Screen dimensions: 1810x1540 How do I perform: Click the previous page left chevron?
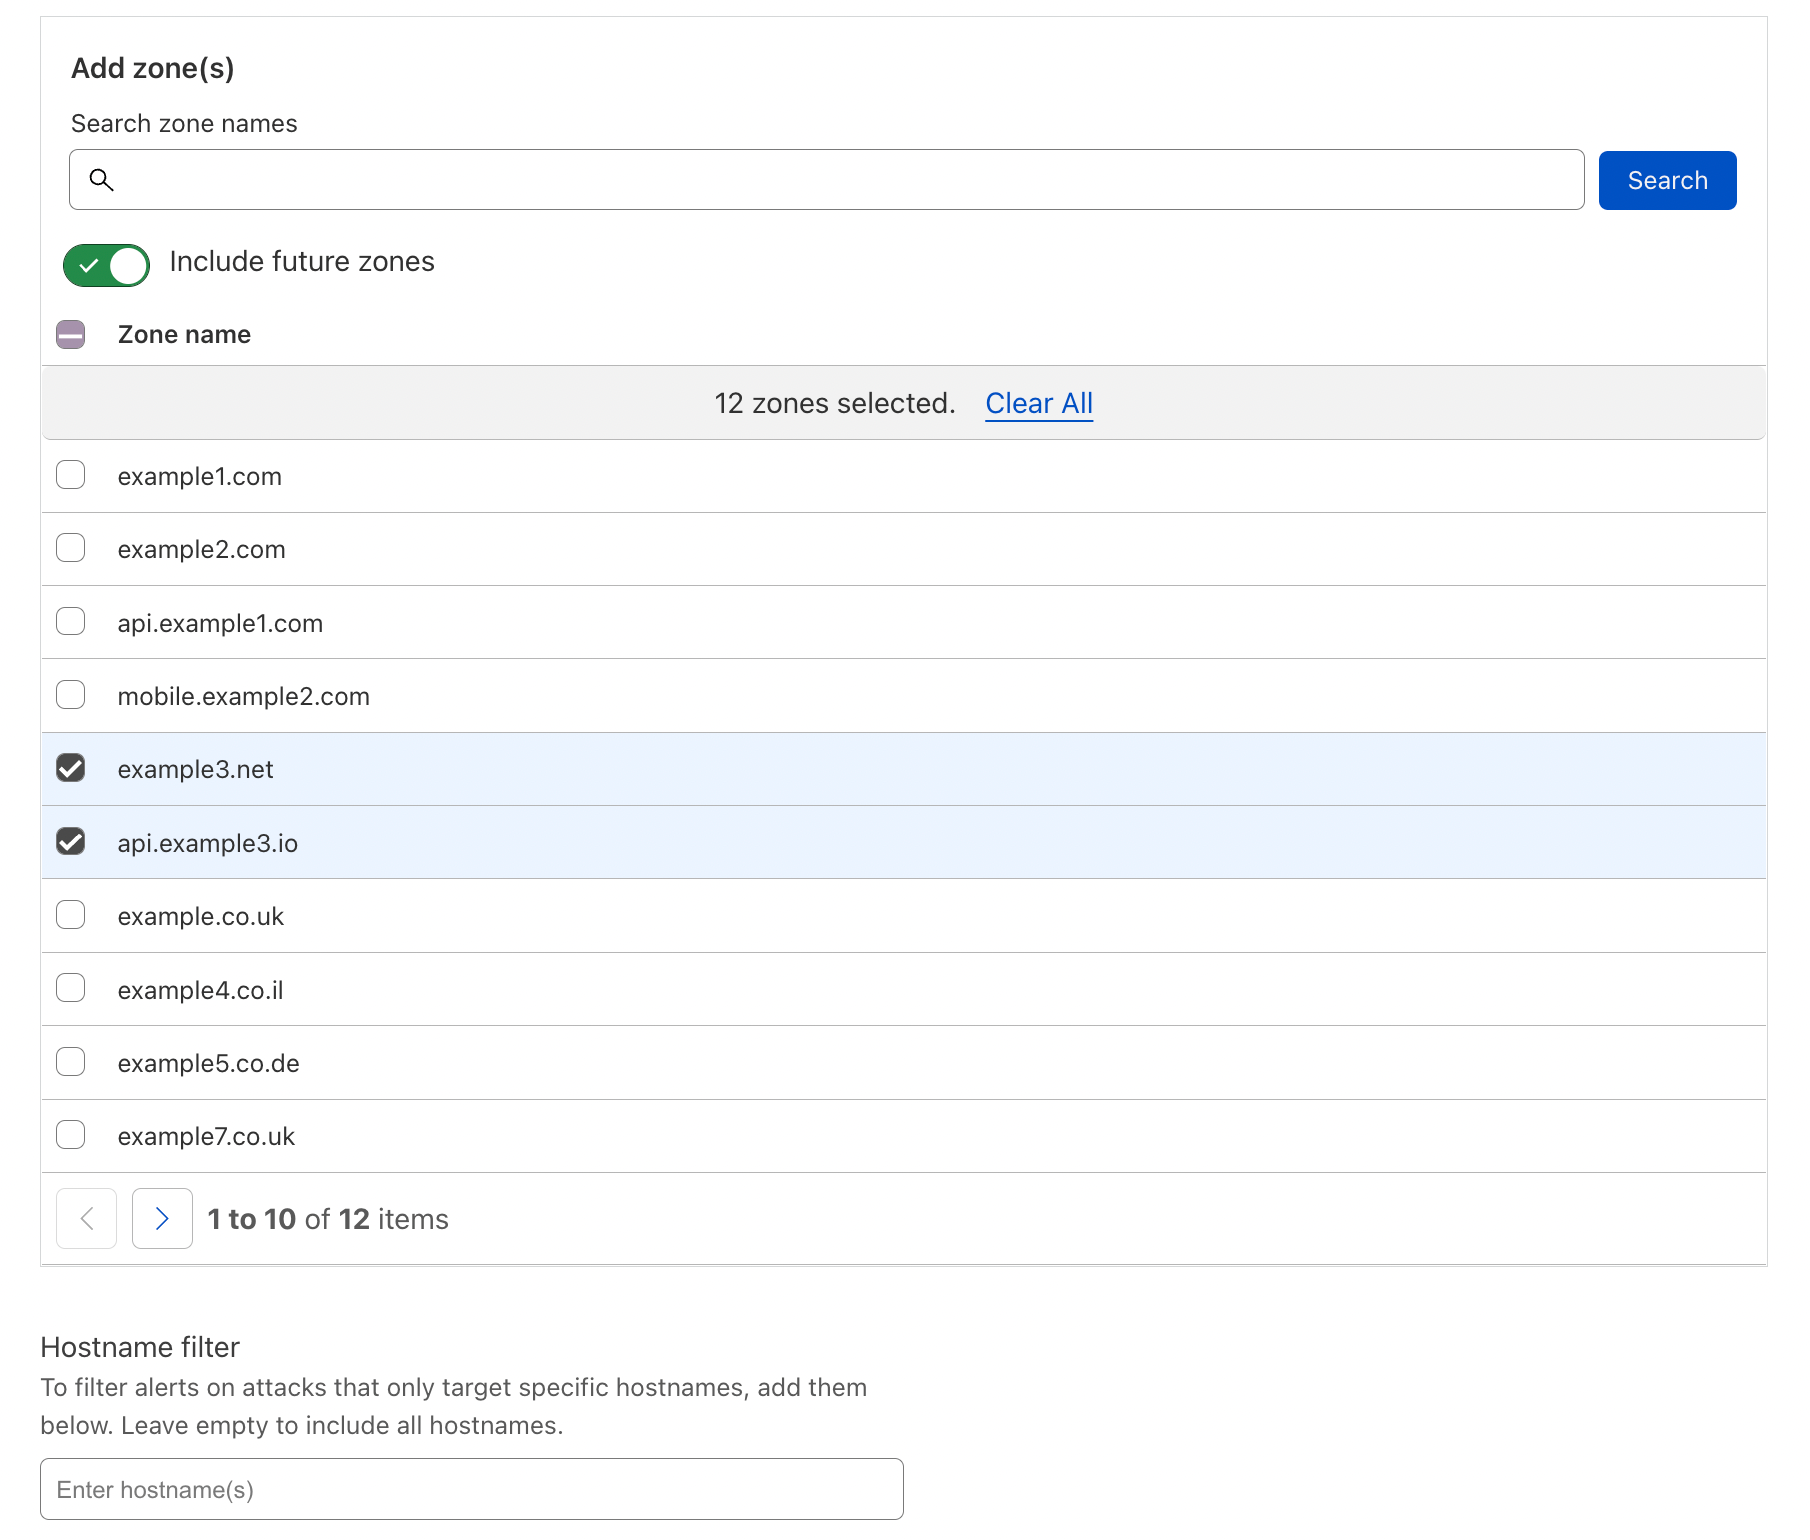[86, 1218]
